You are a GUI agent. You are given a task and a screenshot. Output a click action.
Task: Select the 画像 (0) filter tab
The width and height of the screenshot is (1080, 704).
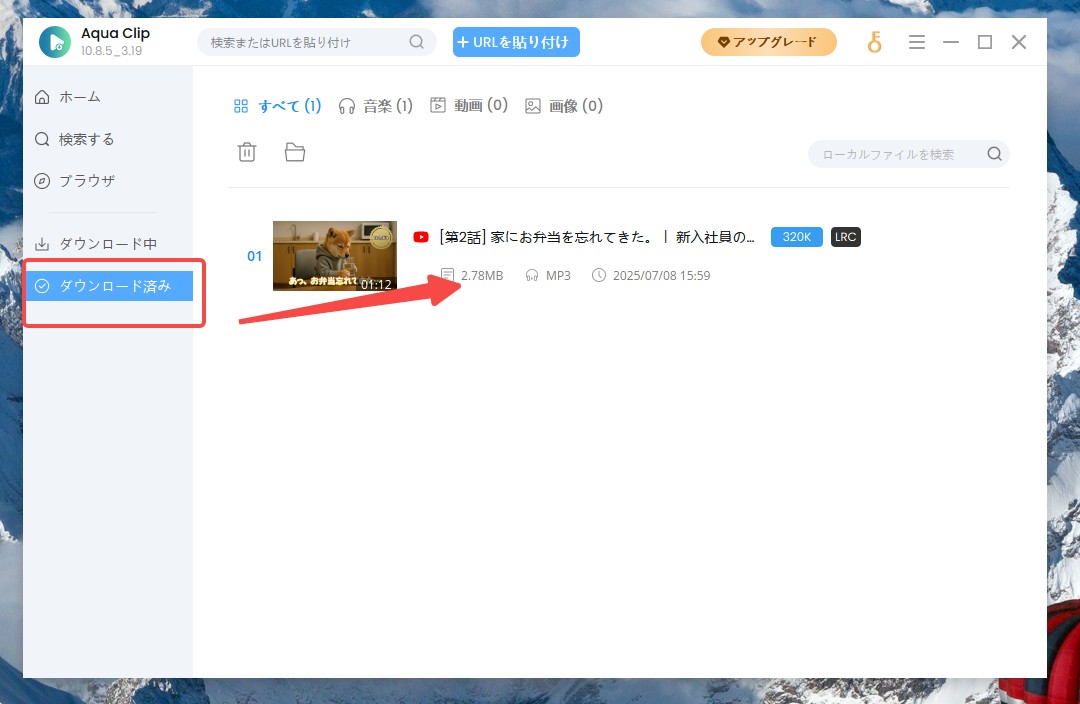coord(563,105)
